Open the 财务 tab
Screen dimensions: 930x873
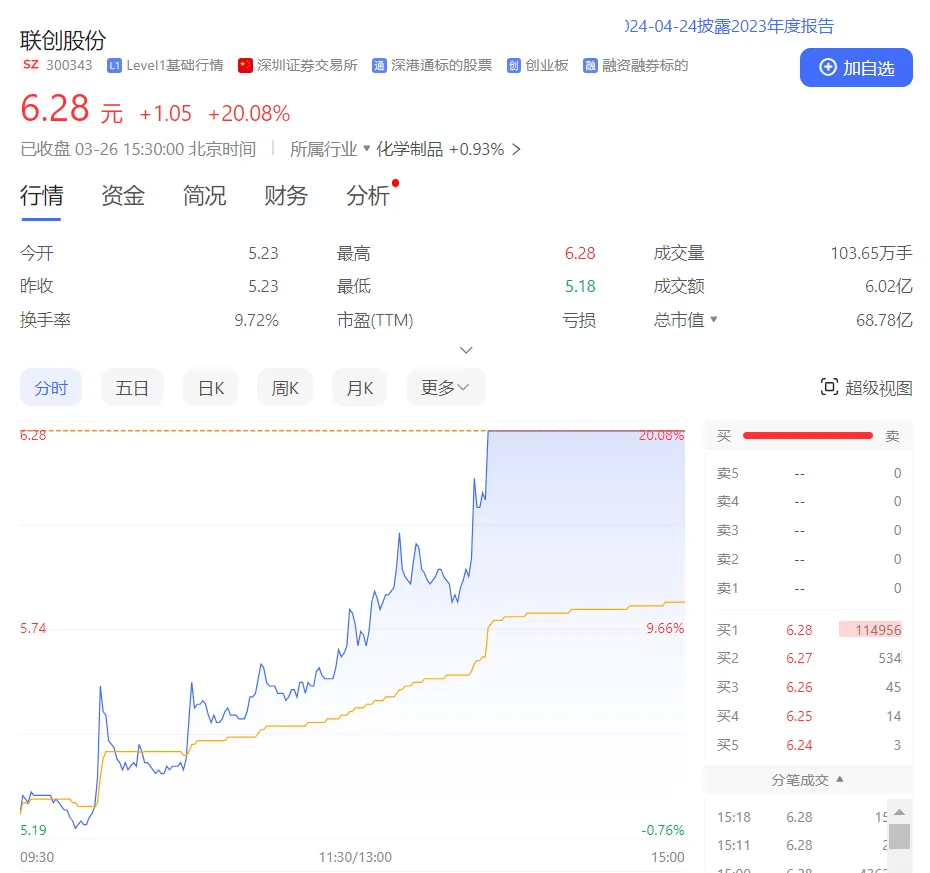tap(286, 196)
